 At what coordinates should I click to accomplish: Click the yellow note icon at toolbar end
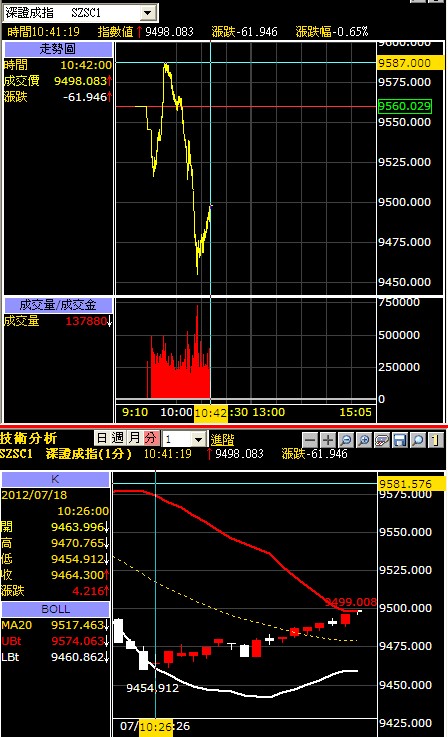click(x=436, y=440)
